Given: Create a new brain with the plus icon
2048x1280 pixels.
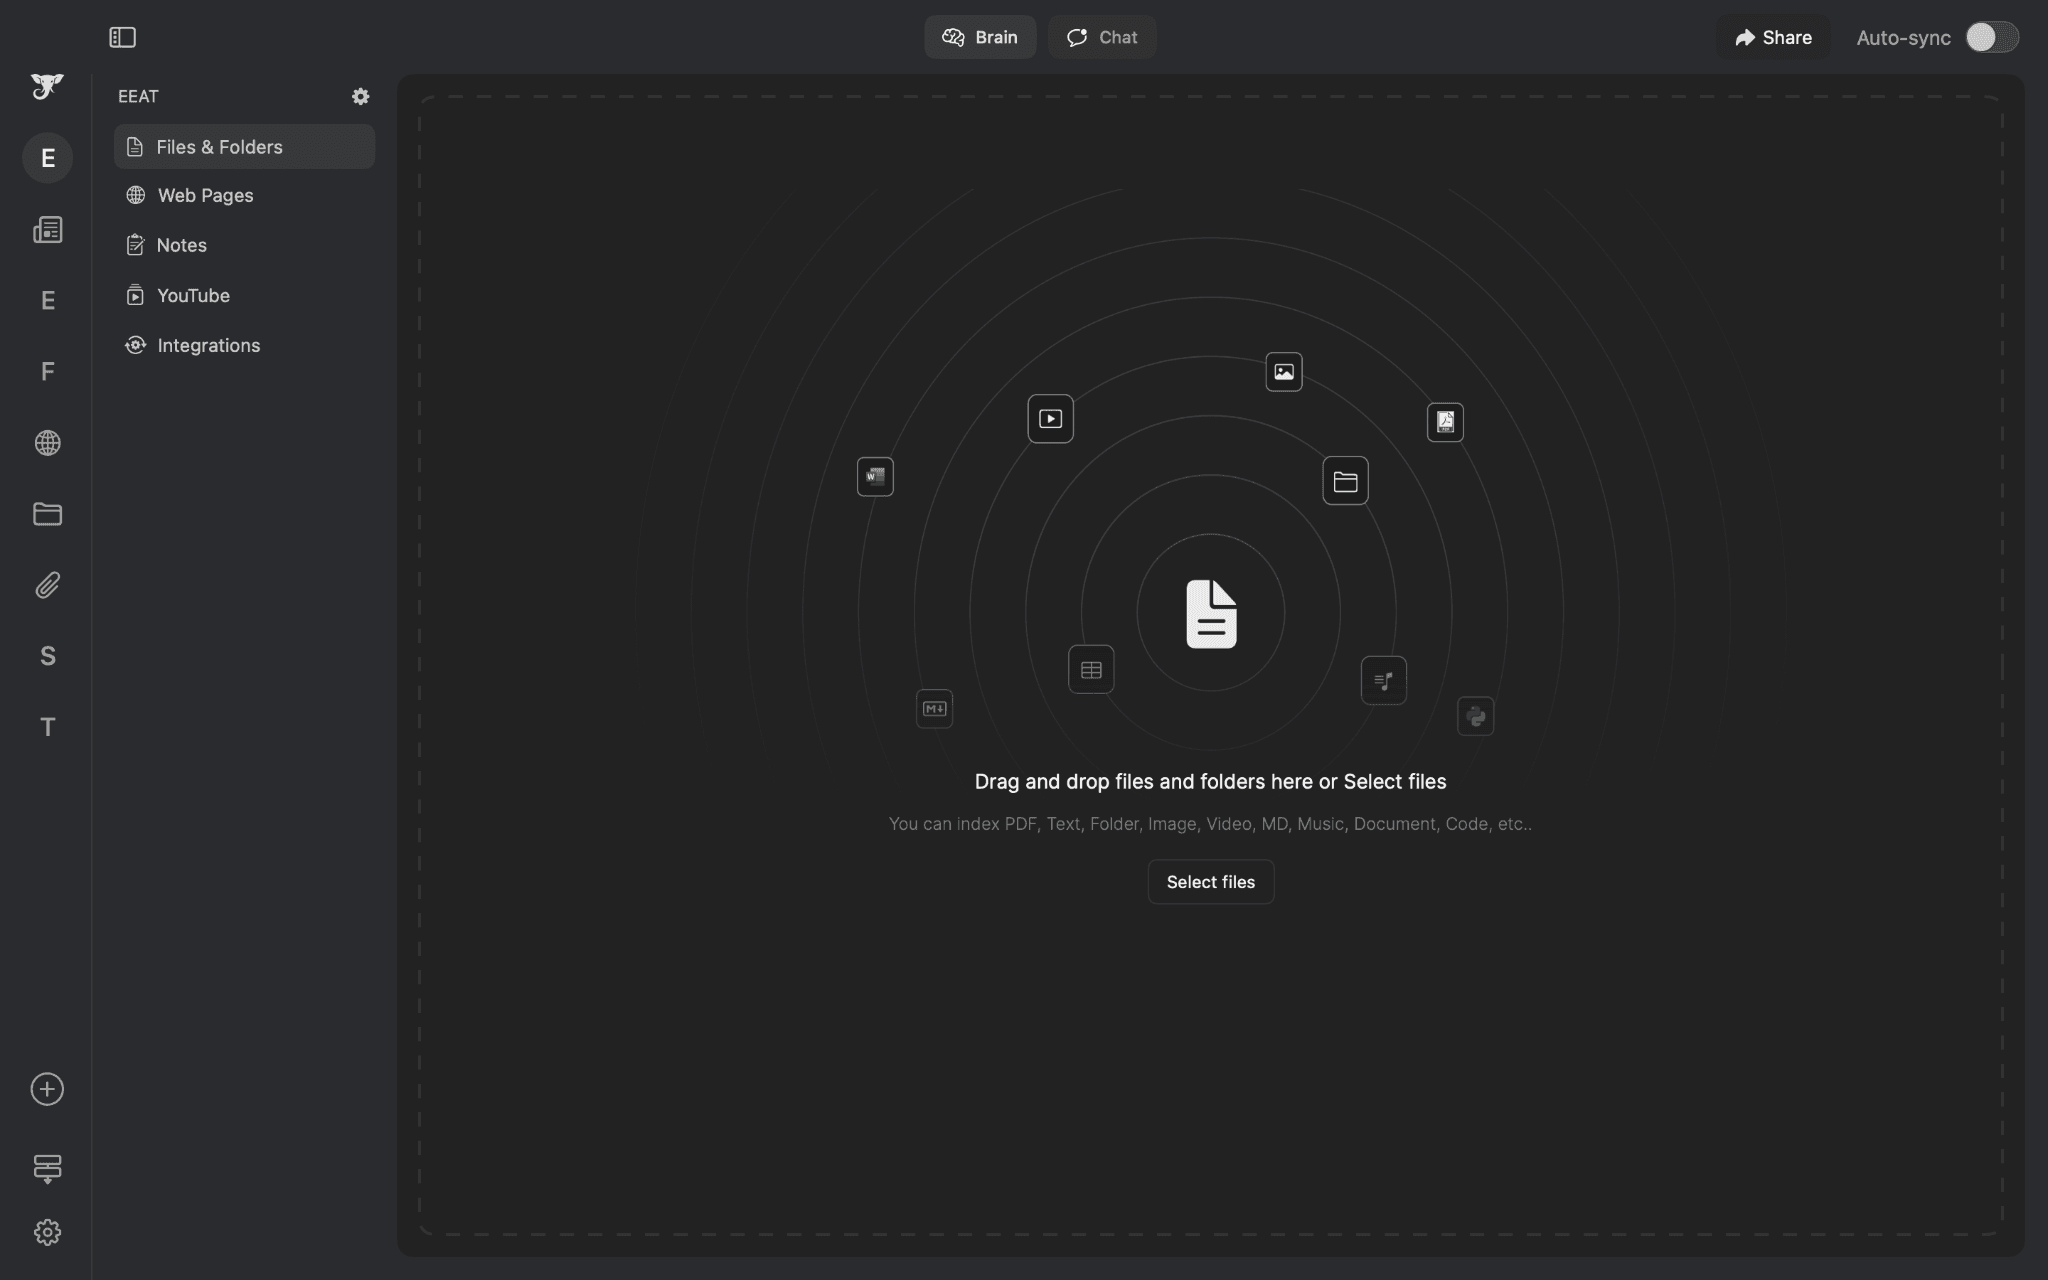Looking at the screenshot, I should pos(47,1089).
